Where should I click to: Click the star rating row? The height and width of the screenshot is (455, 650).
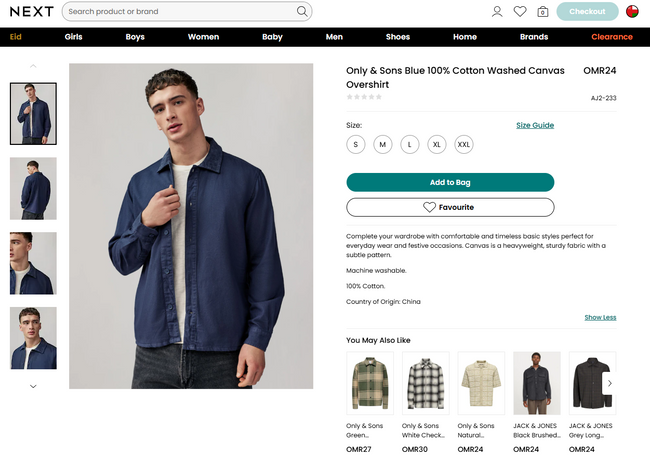(x=364, y=97)
